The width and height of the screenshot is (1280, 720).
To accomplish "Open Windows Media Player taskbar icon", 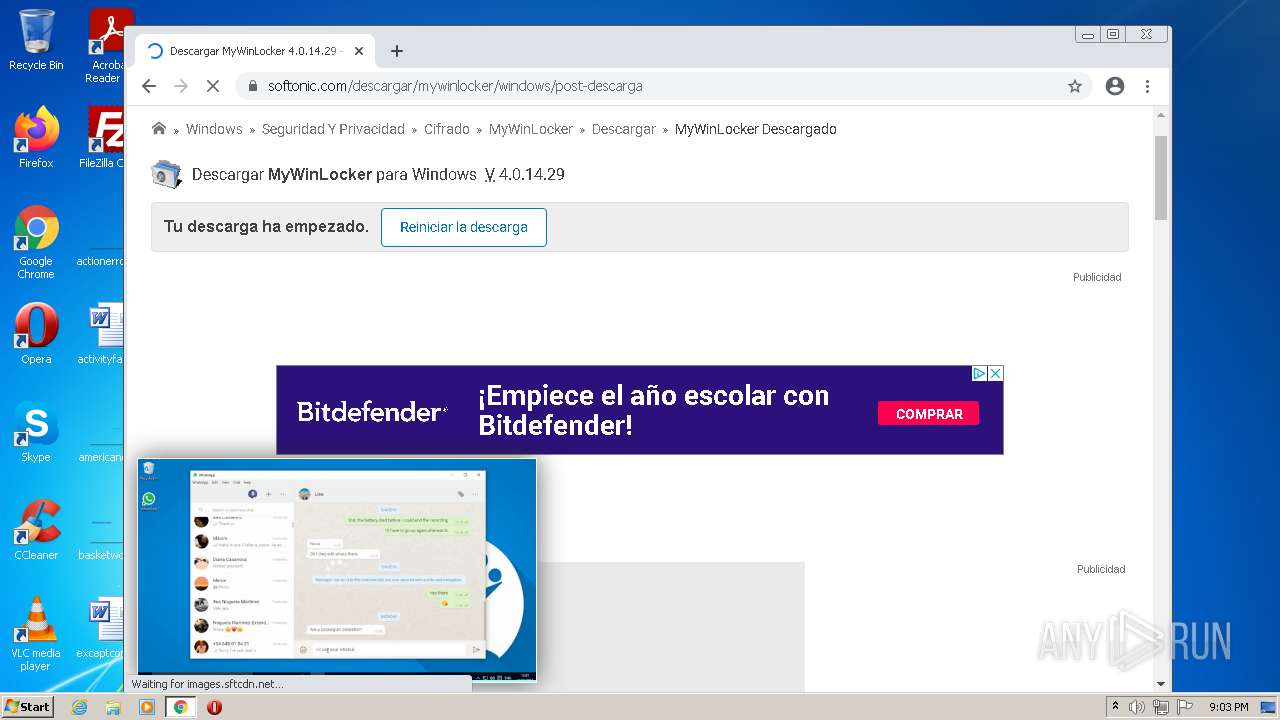I will [x=147, y=707].
